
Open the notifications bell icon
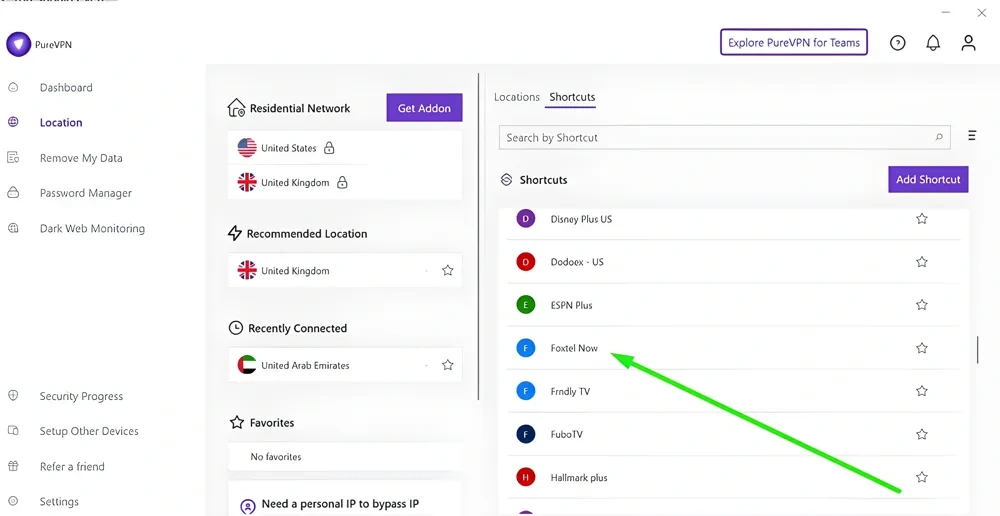click(x=933, y=43)
